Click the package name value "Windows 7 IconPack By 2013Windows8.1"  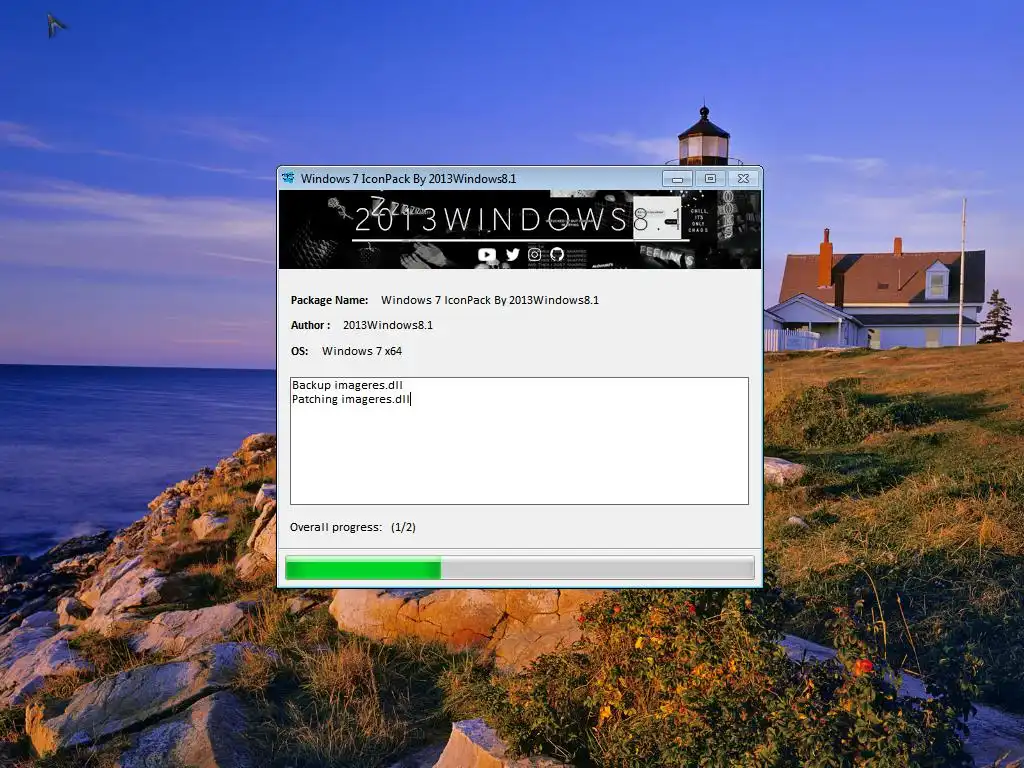click(490, 300)
